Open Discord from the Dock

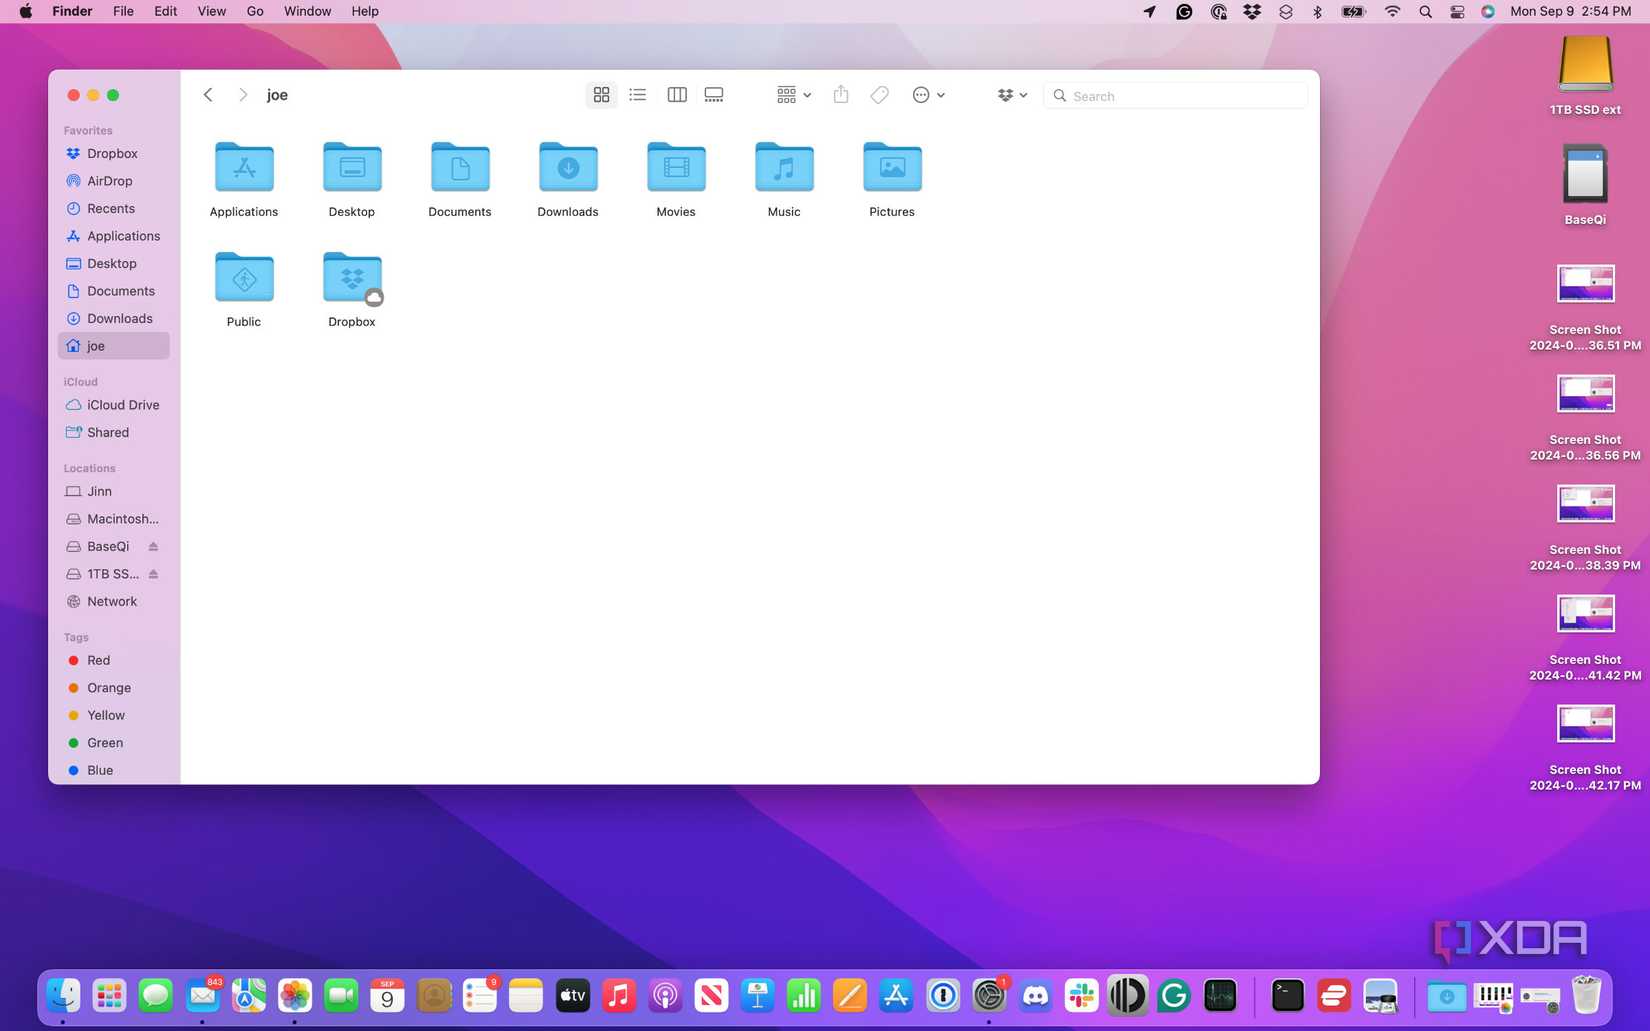pyautogui.click(x=1035, y=995)
